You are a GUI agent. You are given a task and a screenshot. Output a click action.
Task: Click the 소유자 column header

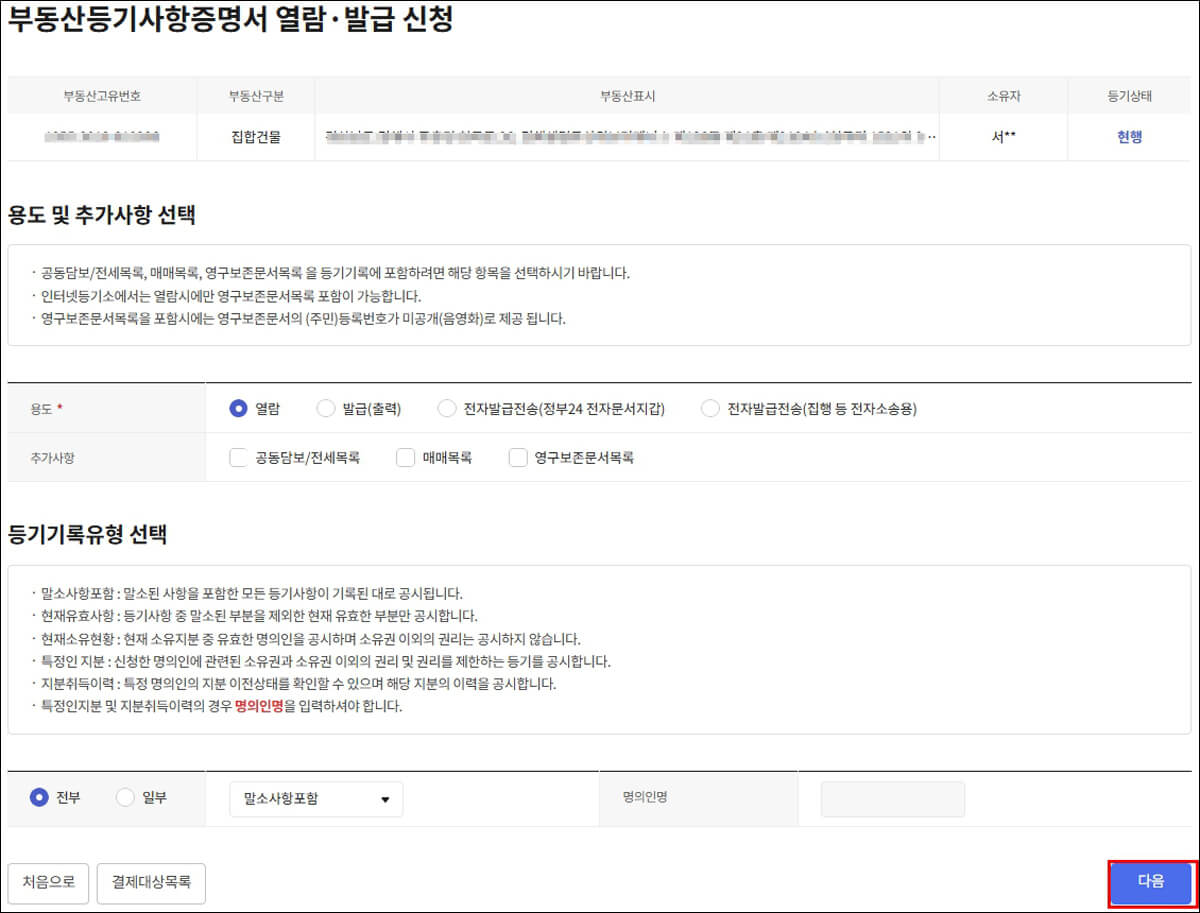[1003, 96]
